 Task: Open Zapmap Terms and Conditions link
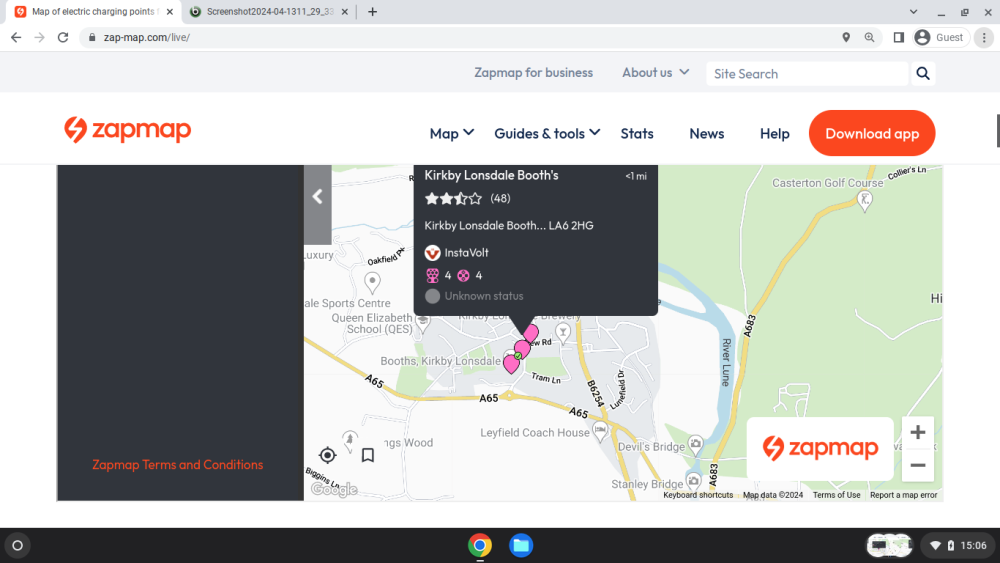coord(177,465)
